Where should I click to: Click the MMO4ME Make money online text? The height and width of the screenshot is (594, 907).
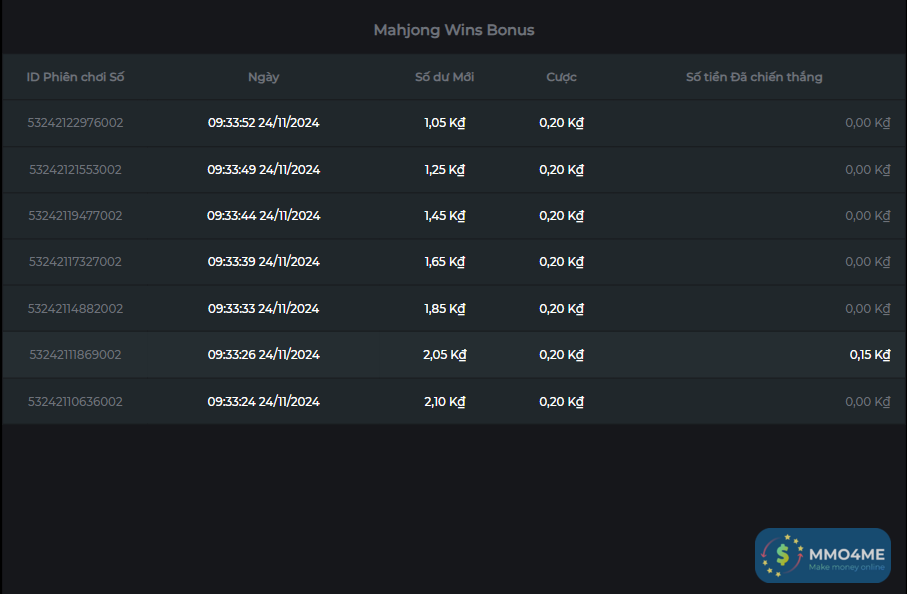(846, 556)
